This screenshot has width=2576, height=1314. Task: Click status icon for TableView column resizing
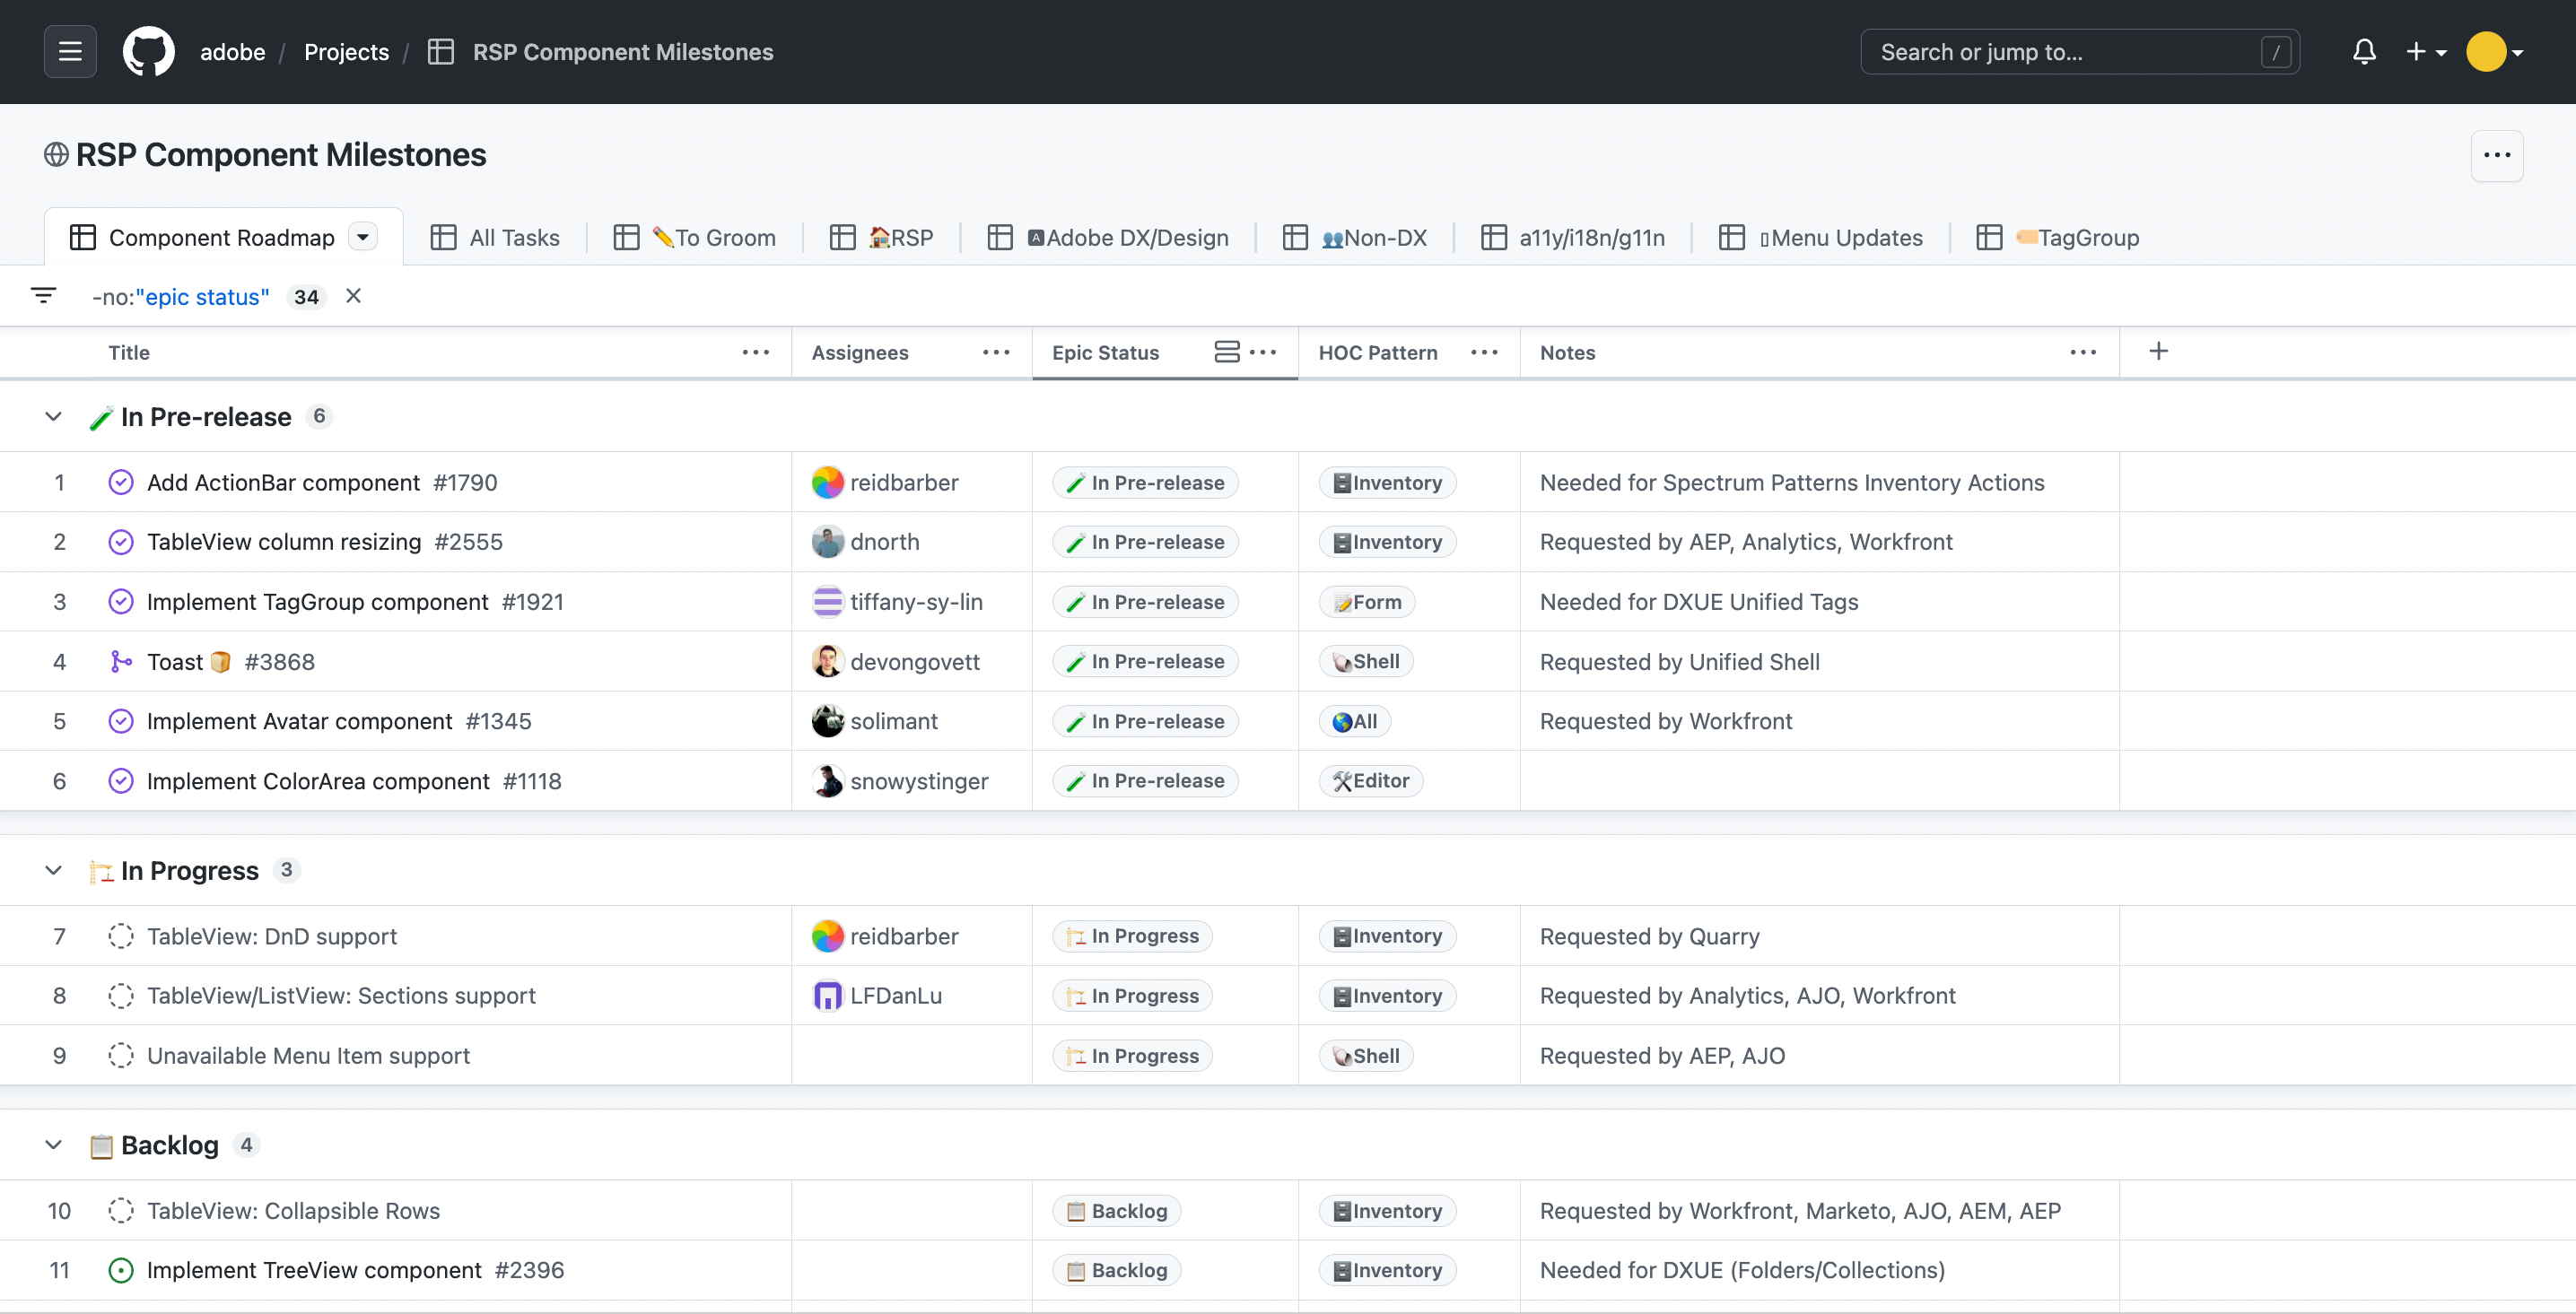(x=121, y=542)
